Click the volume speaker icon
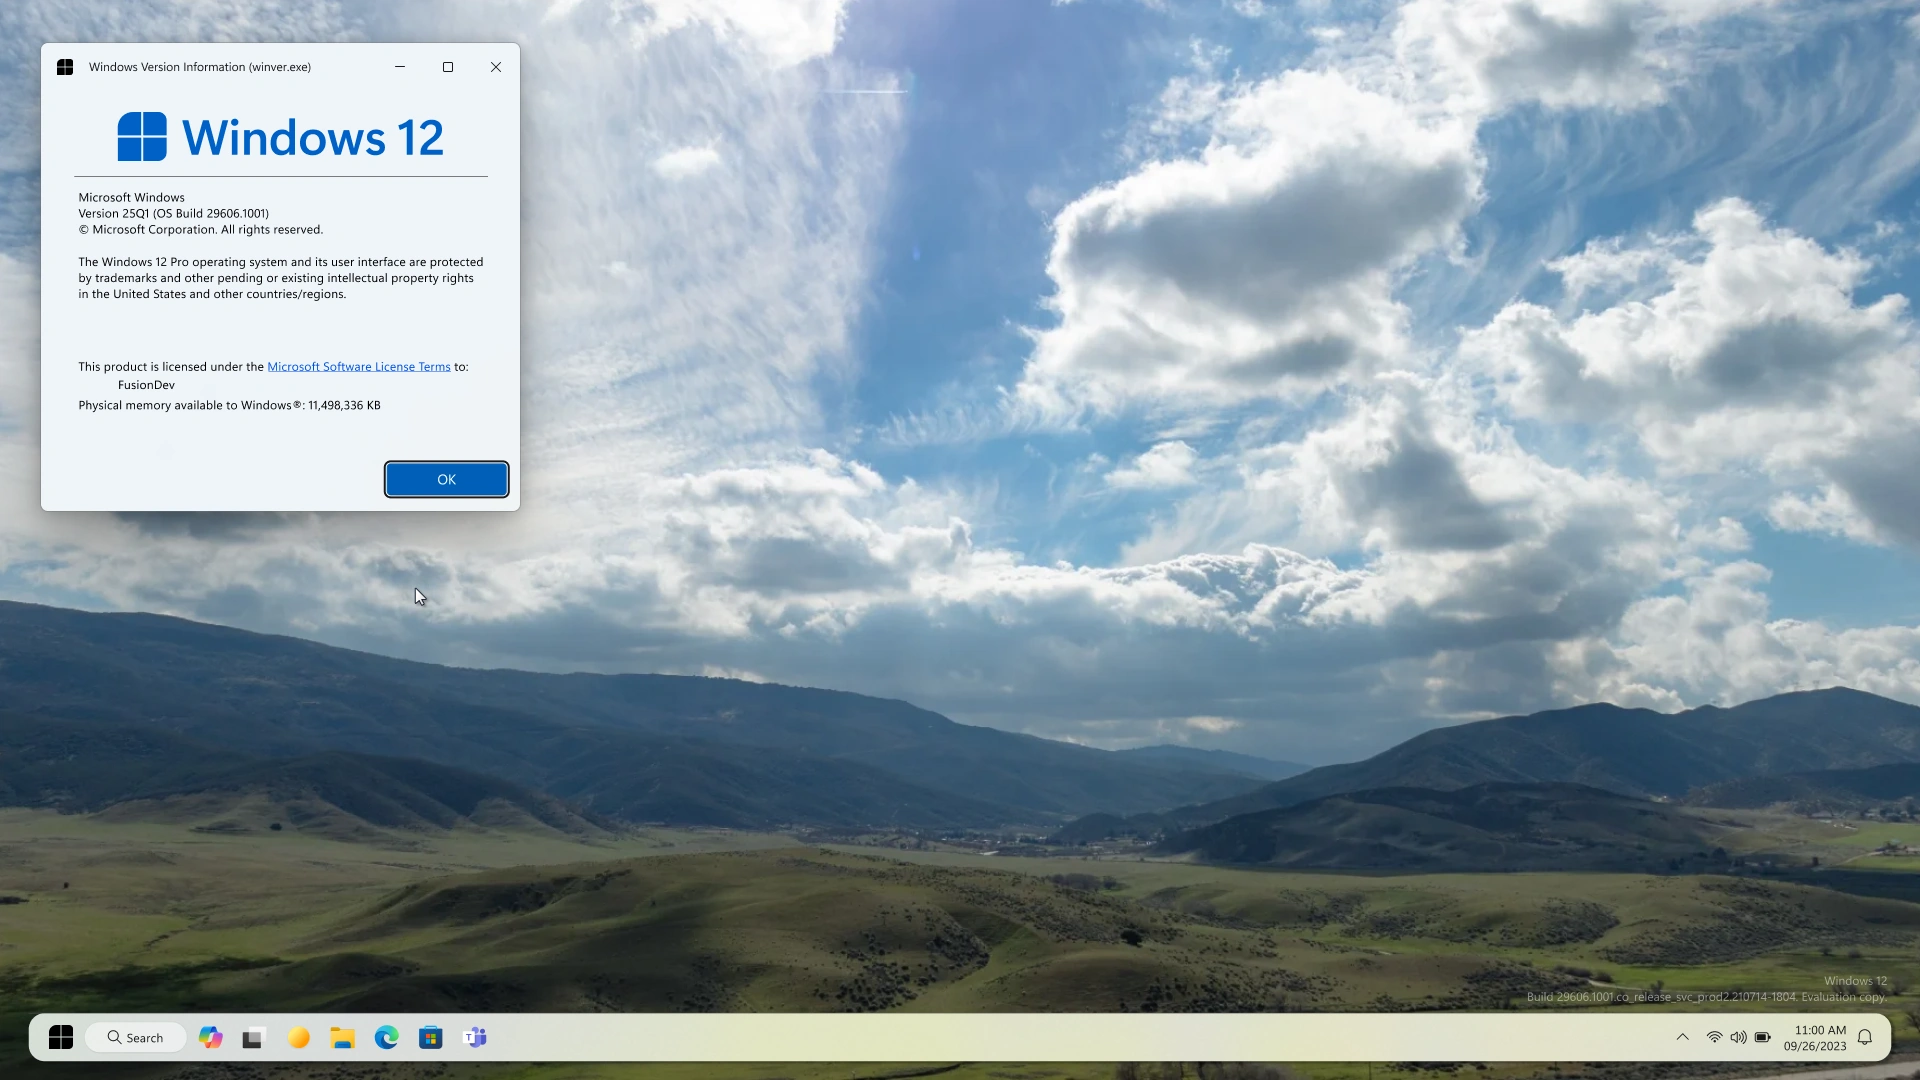Screen dimensions: 1920x1080 (1738, 1038)
